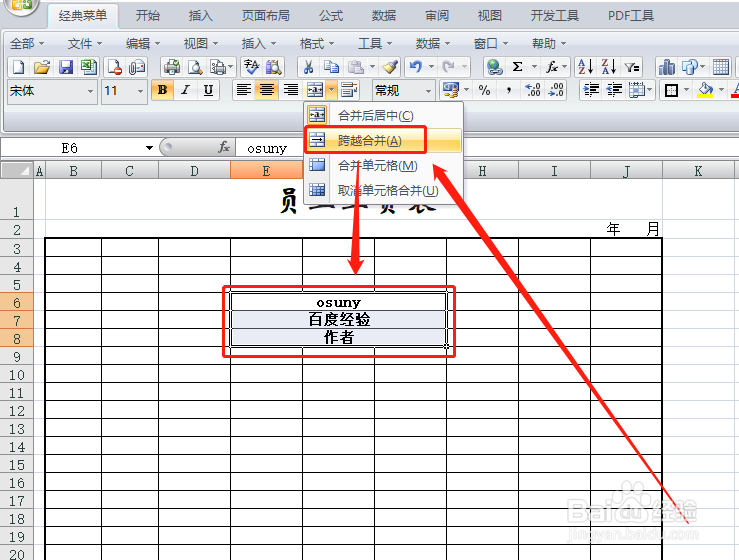739x560 pixels.
Task: Toggle Italic formatting
Action: point(185,90)
